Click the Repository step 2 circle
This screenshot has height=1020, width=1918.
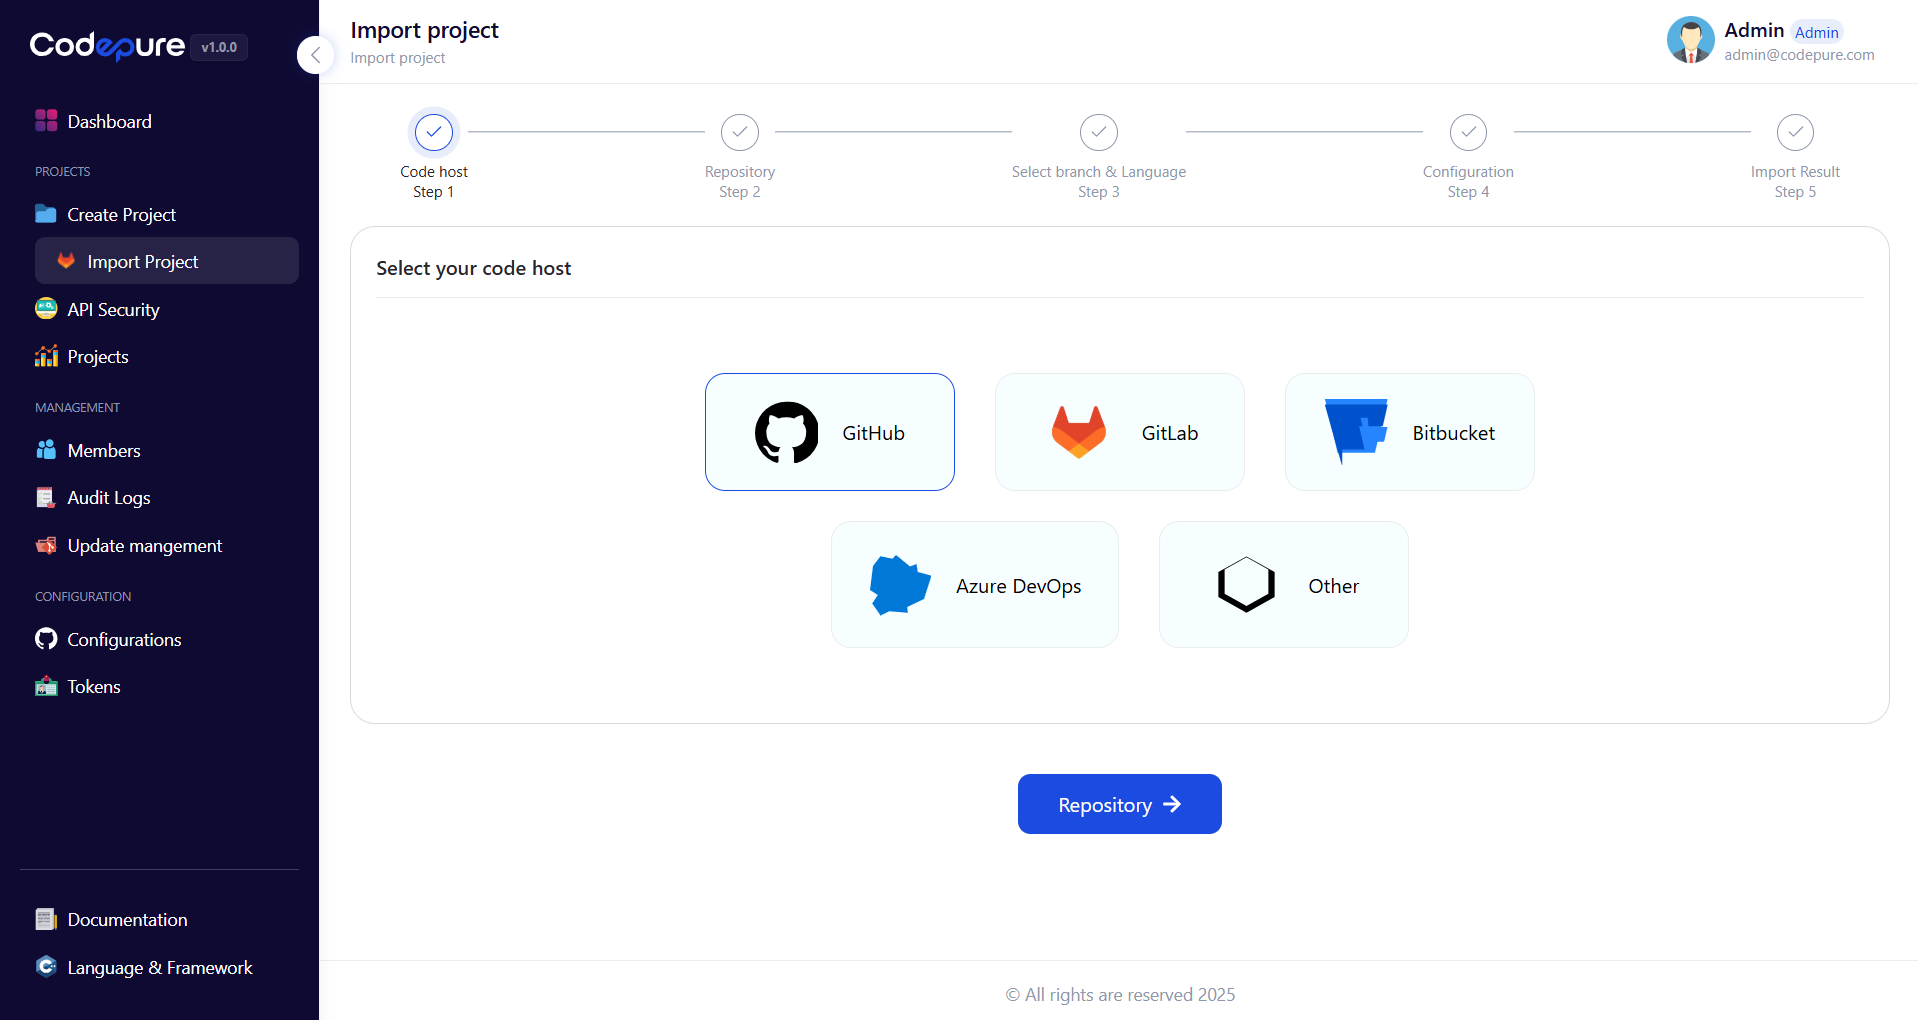point(740,132)
